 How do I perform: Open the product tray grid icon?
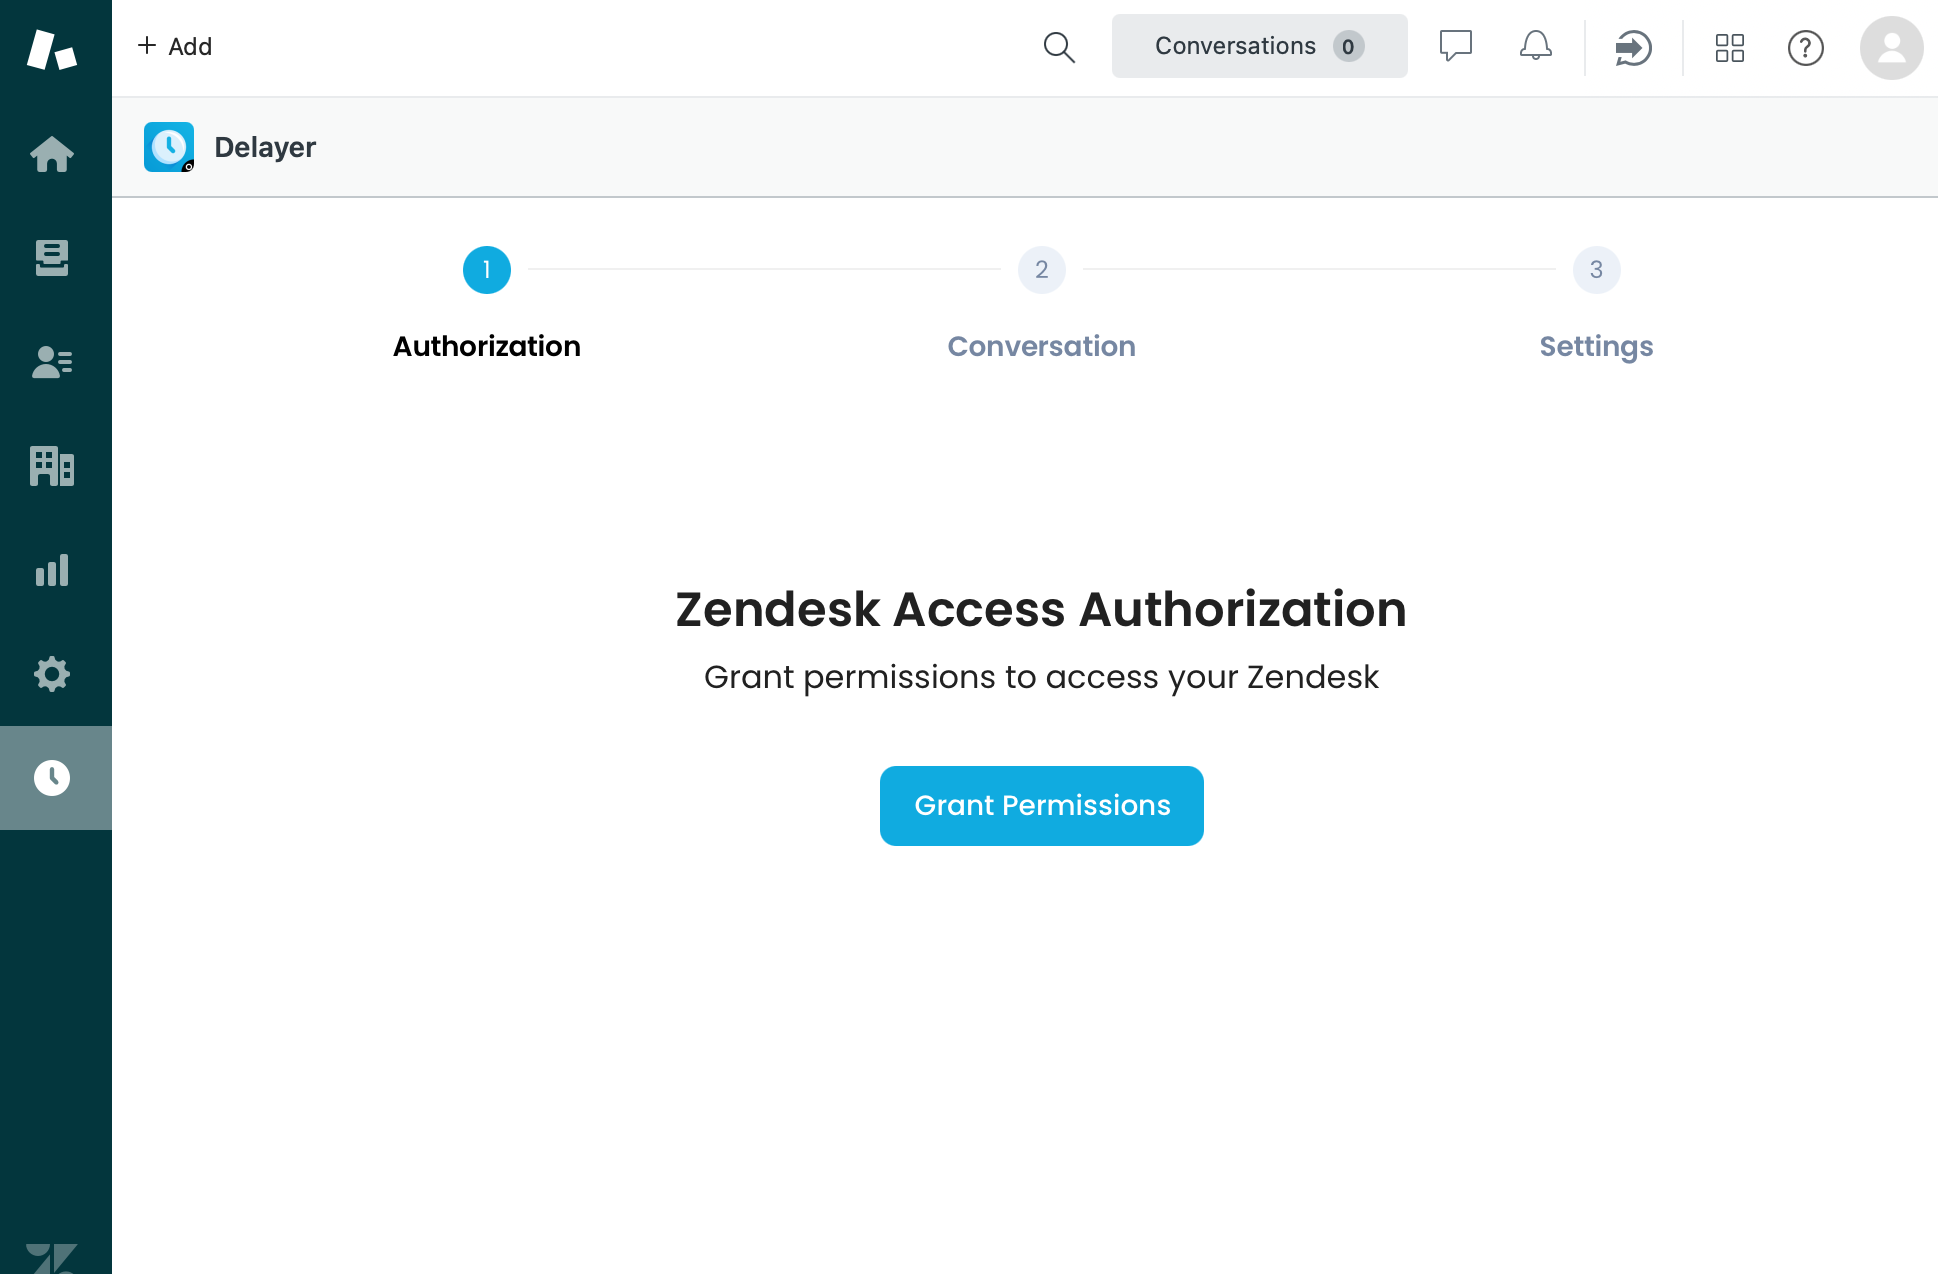1730,47
